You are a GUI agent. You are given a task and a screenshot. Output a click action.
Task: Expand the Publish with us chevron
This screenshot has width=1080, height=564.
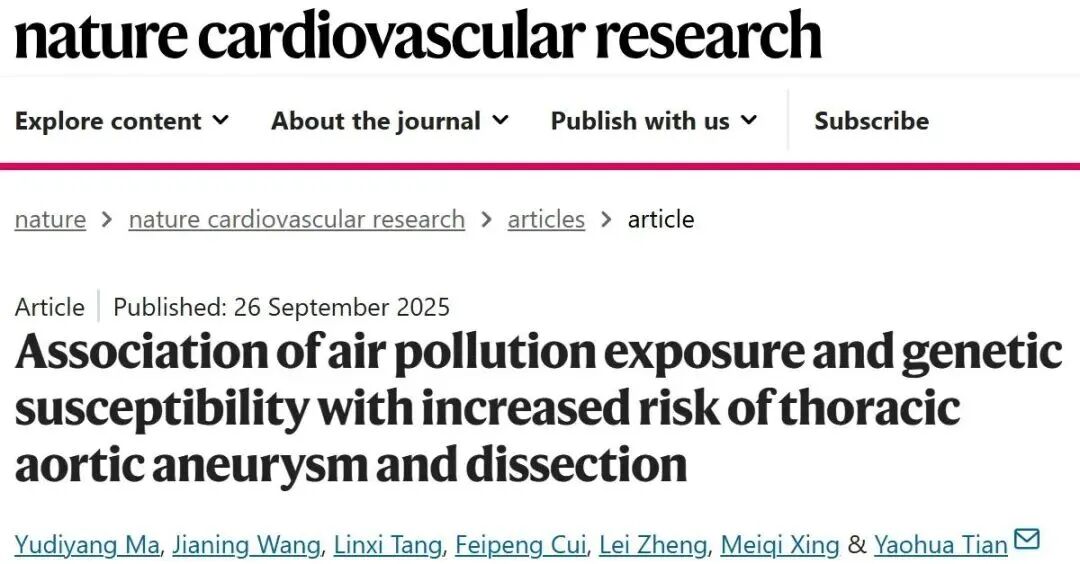pyautogui.click(x=748, y=121)
